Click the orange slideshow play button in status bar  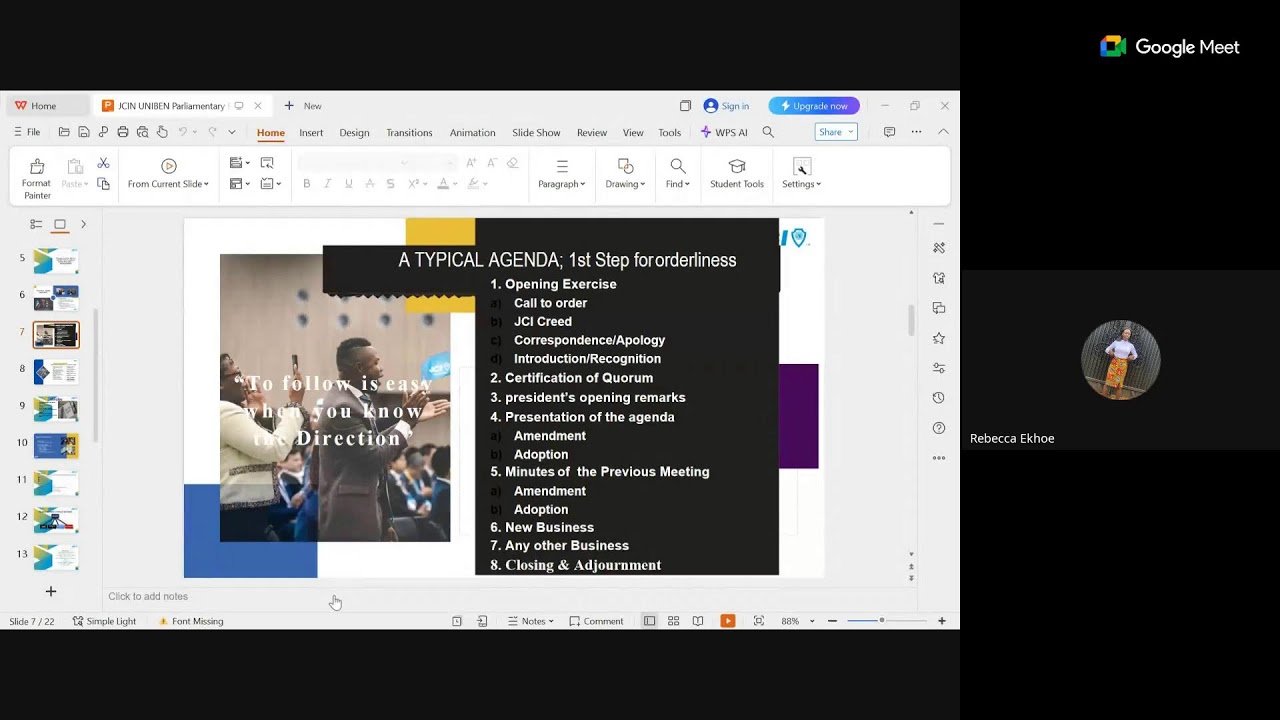click(728, 621)
